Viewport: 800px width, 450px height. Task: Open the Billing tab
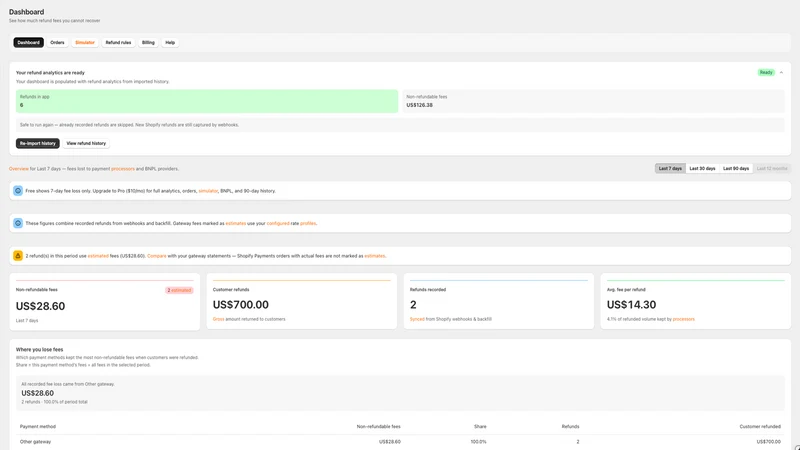(148, 42)
